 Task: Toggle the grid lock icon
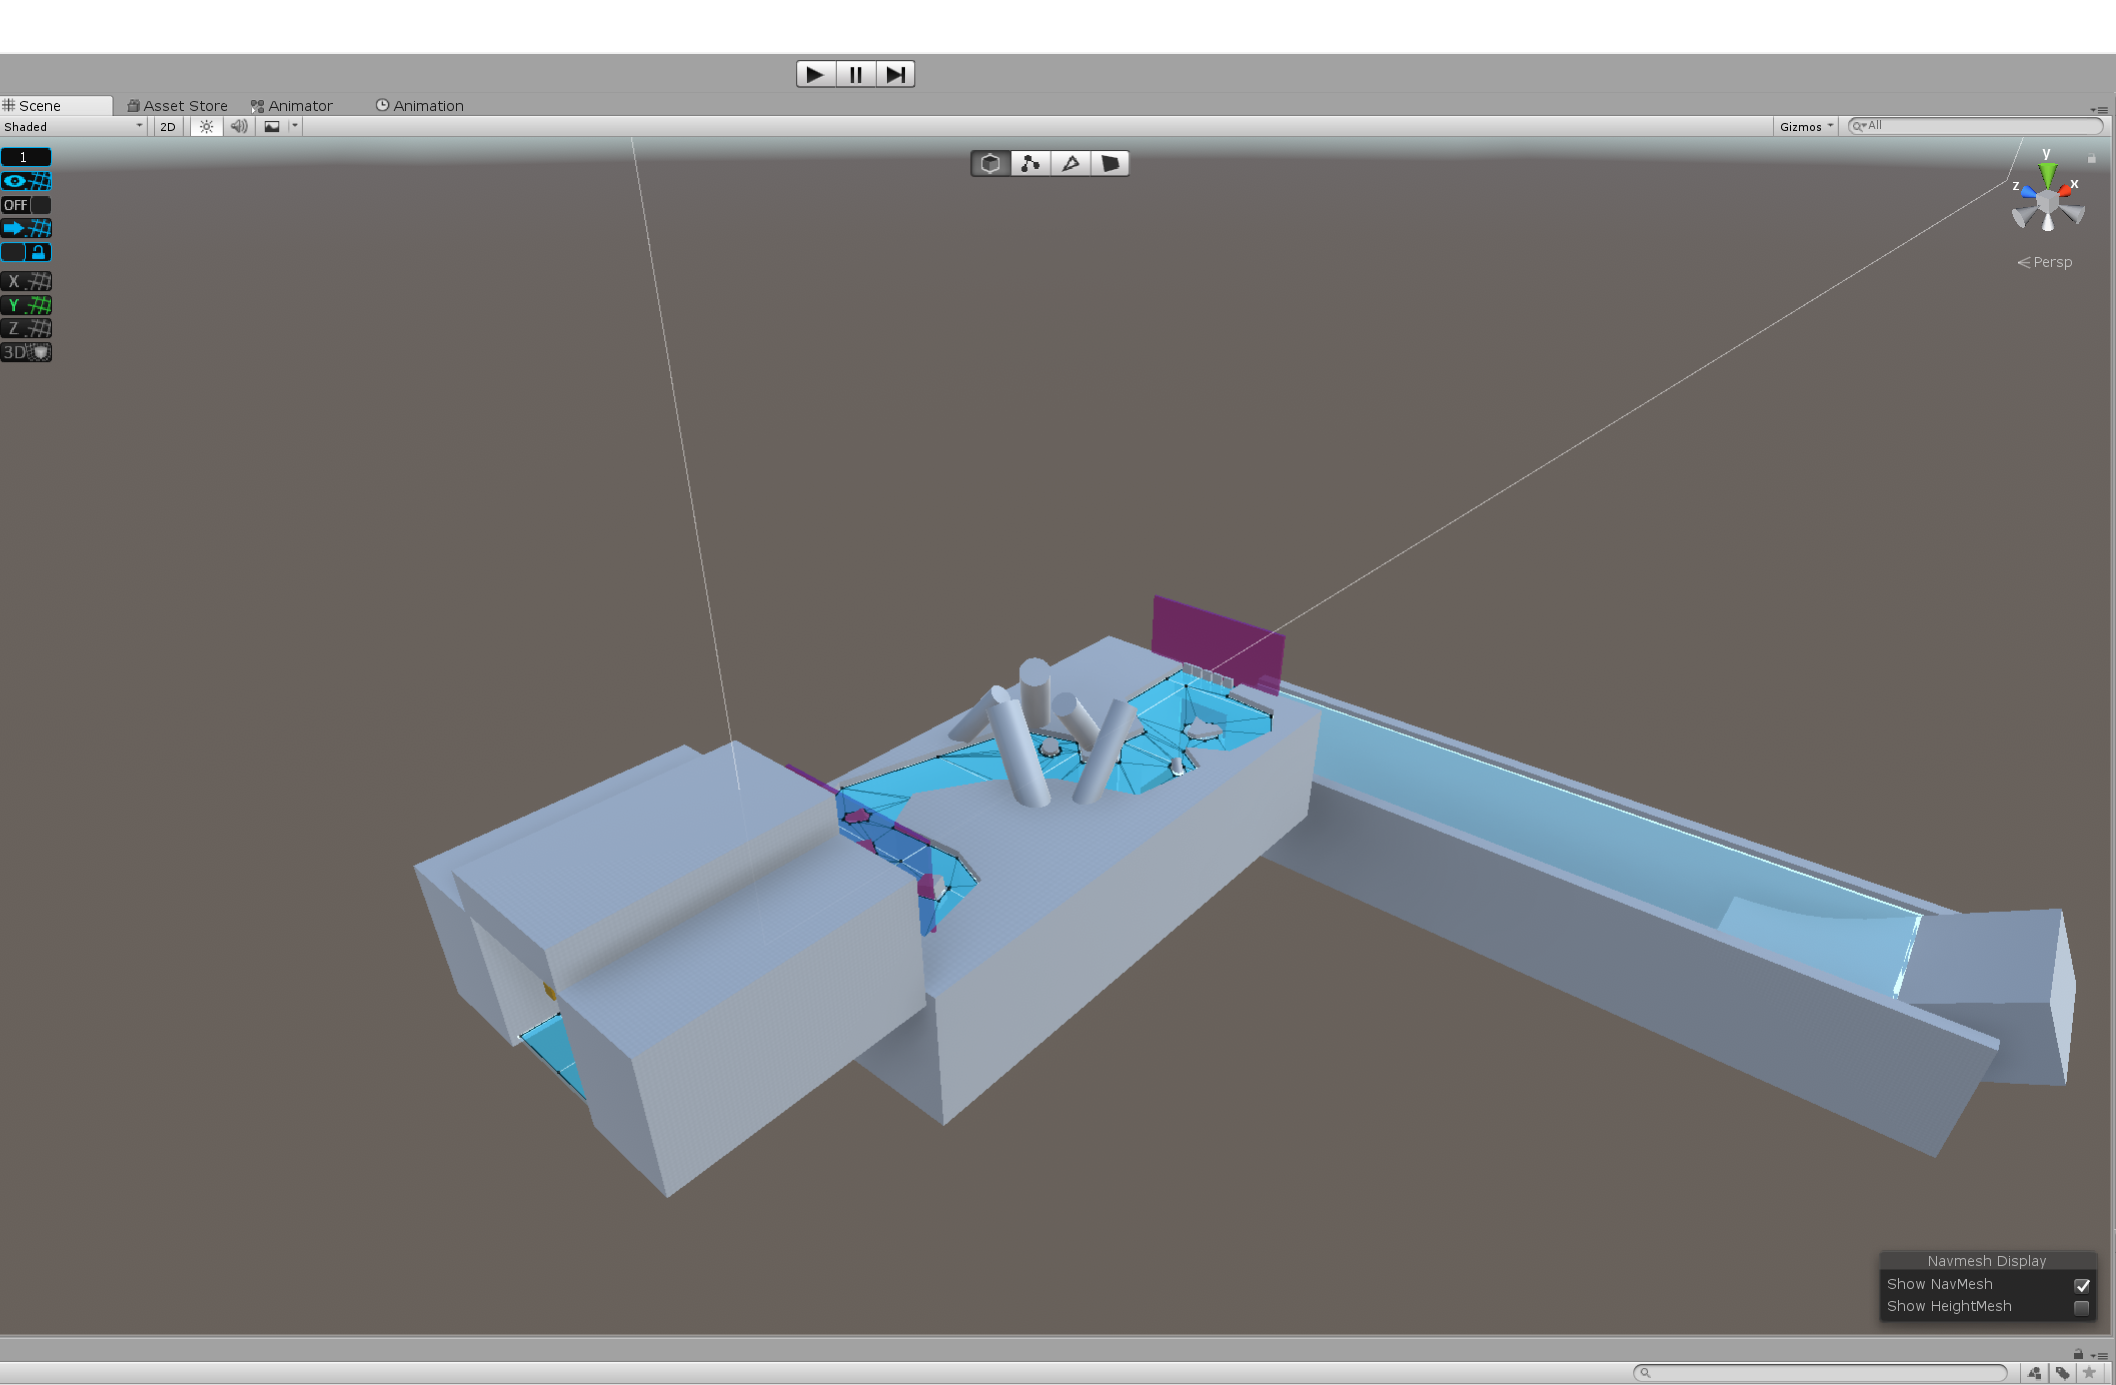click(26, 253)
